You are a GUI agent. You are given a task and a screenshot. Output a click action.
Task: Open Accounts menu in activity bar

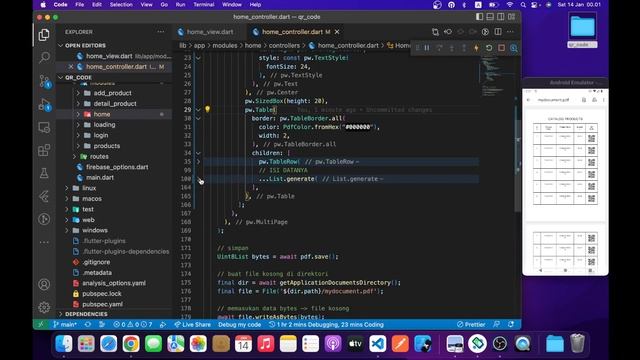click(44, 284)
